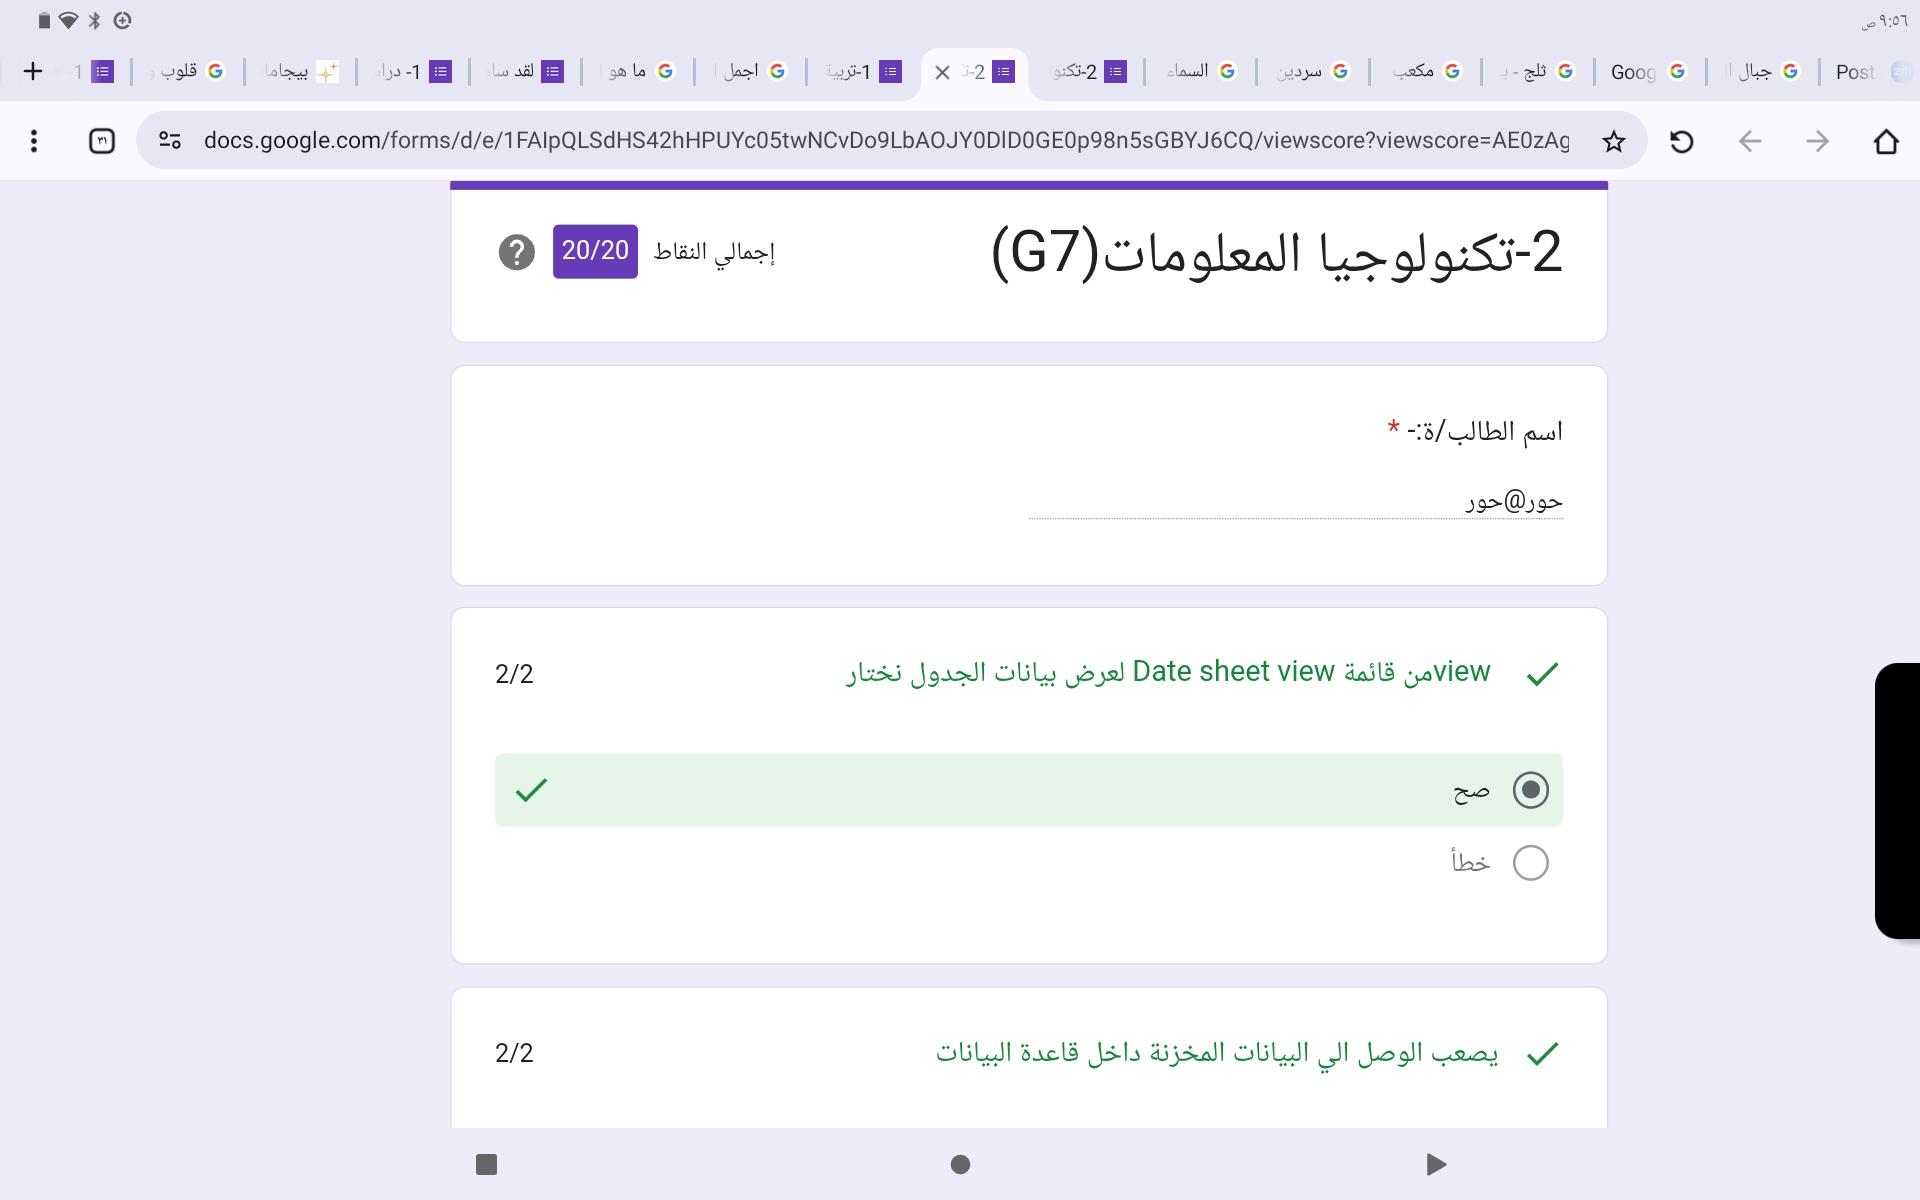
Task: Navigate back with the left arrow
Action: [x=1749, y=141]
